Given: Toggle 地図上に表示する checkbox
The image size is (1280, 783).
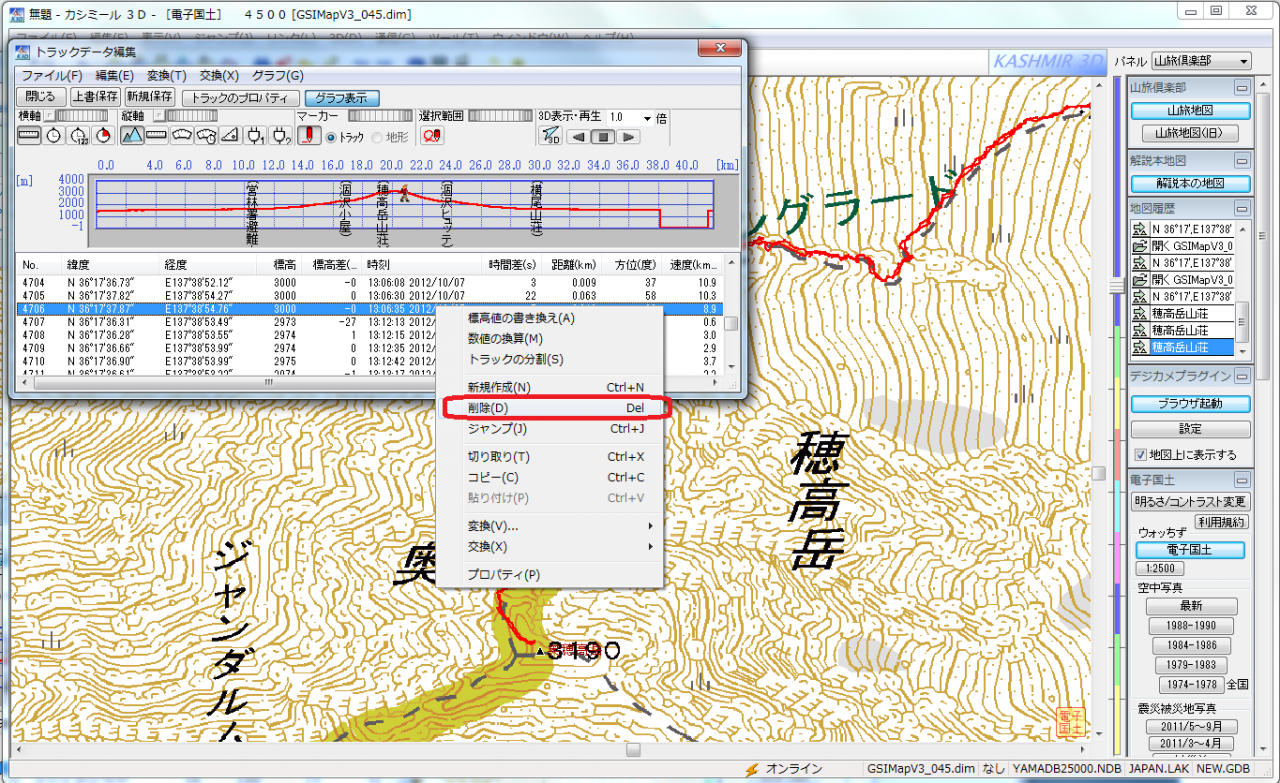Looking at the screenshot, I should pyautogui.click(x=1142, y=455).
